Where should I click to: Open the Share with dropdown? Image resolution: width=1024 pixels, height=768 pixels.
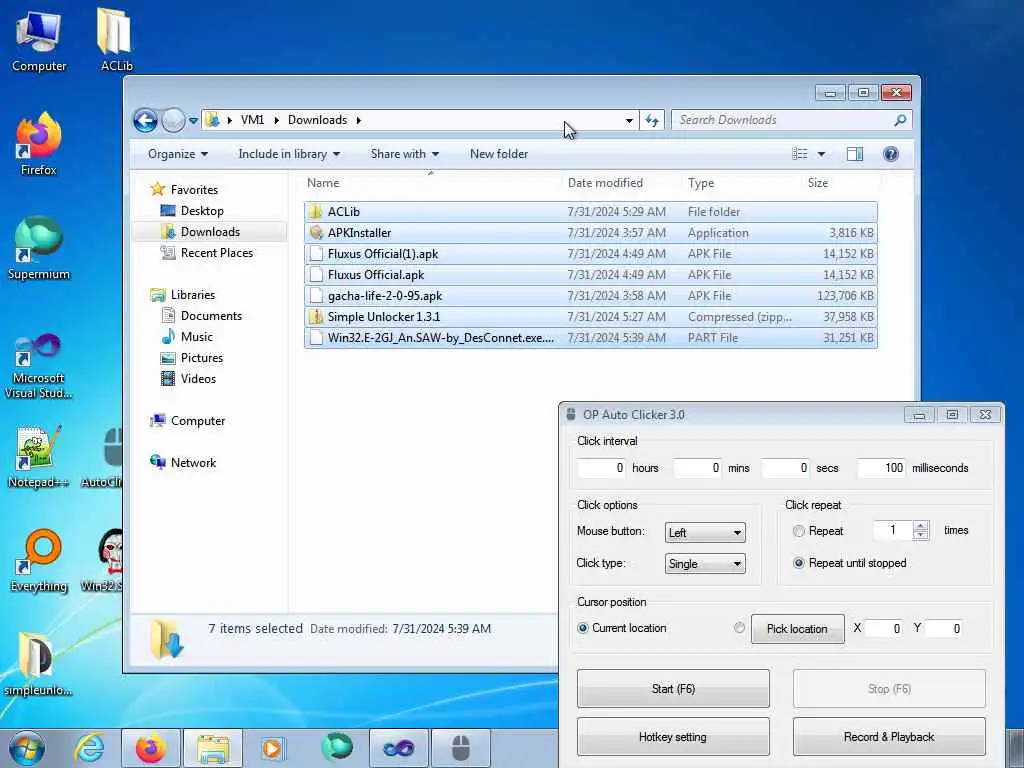[404, 154]
